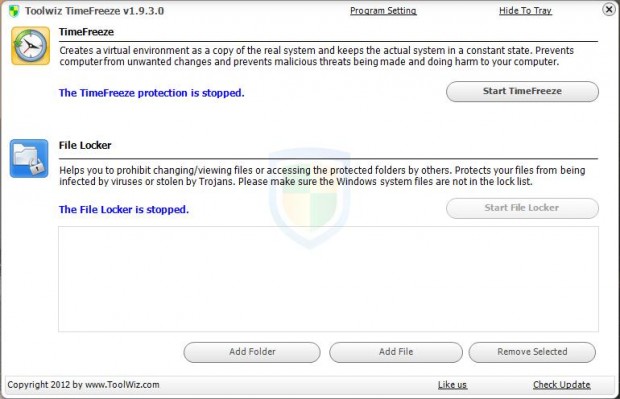Click Add Folder button
This screenshot has width=620, height=399.
252,352
